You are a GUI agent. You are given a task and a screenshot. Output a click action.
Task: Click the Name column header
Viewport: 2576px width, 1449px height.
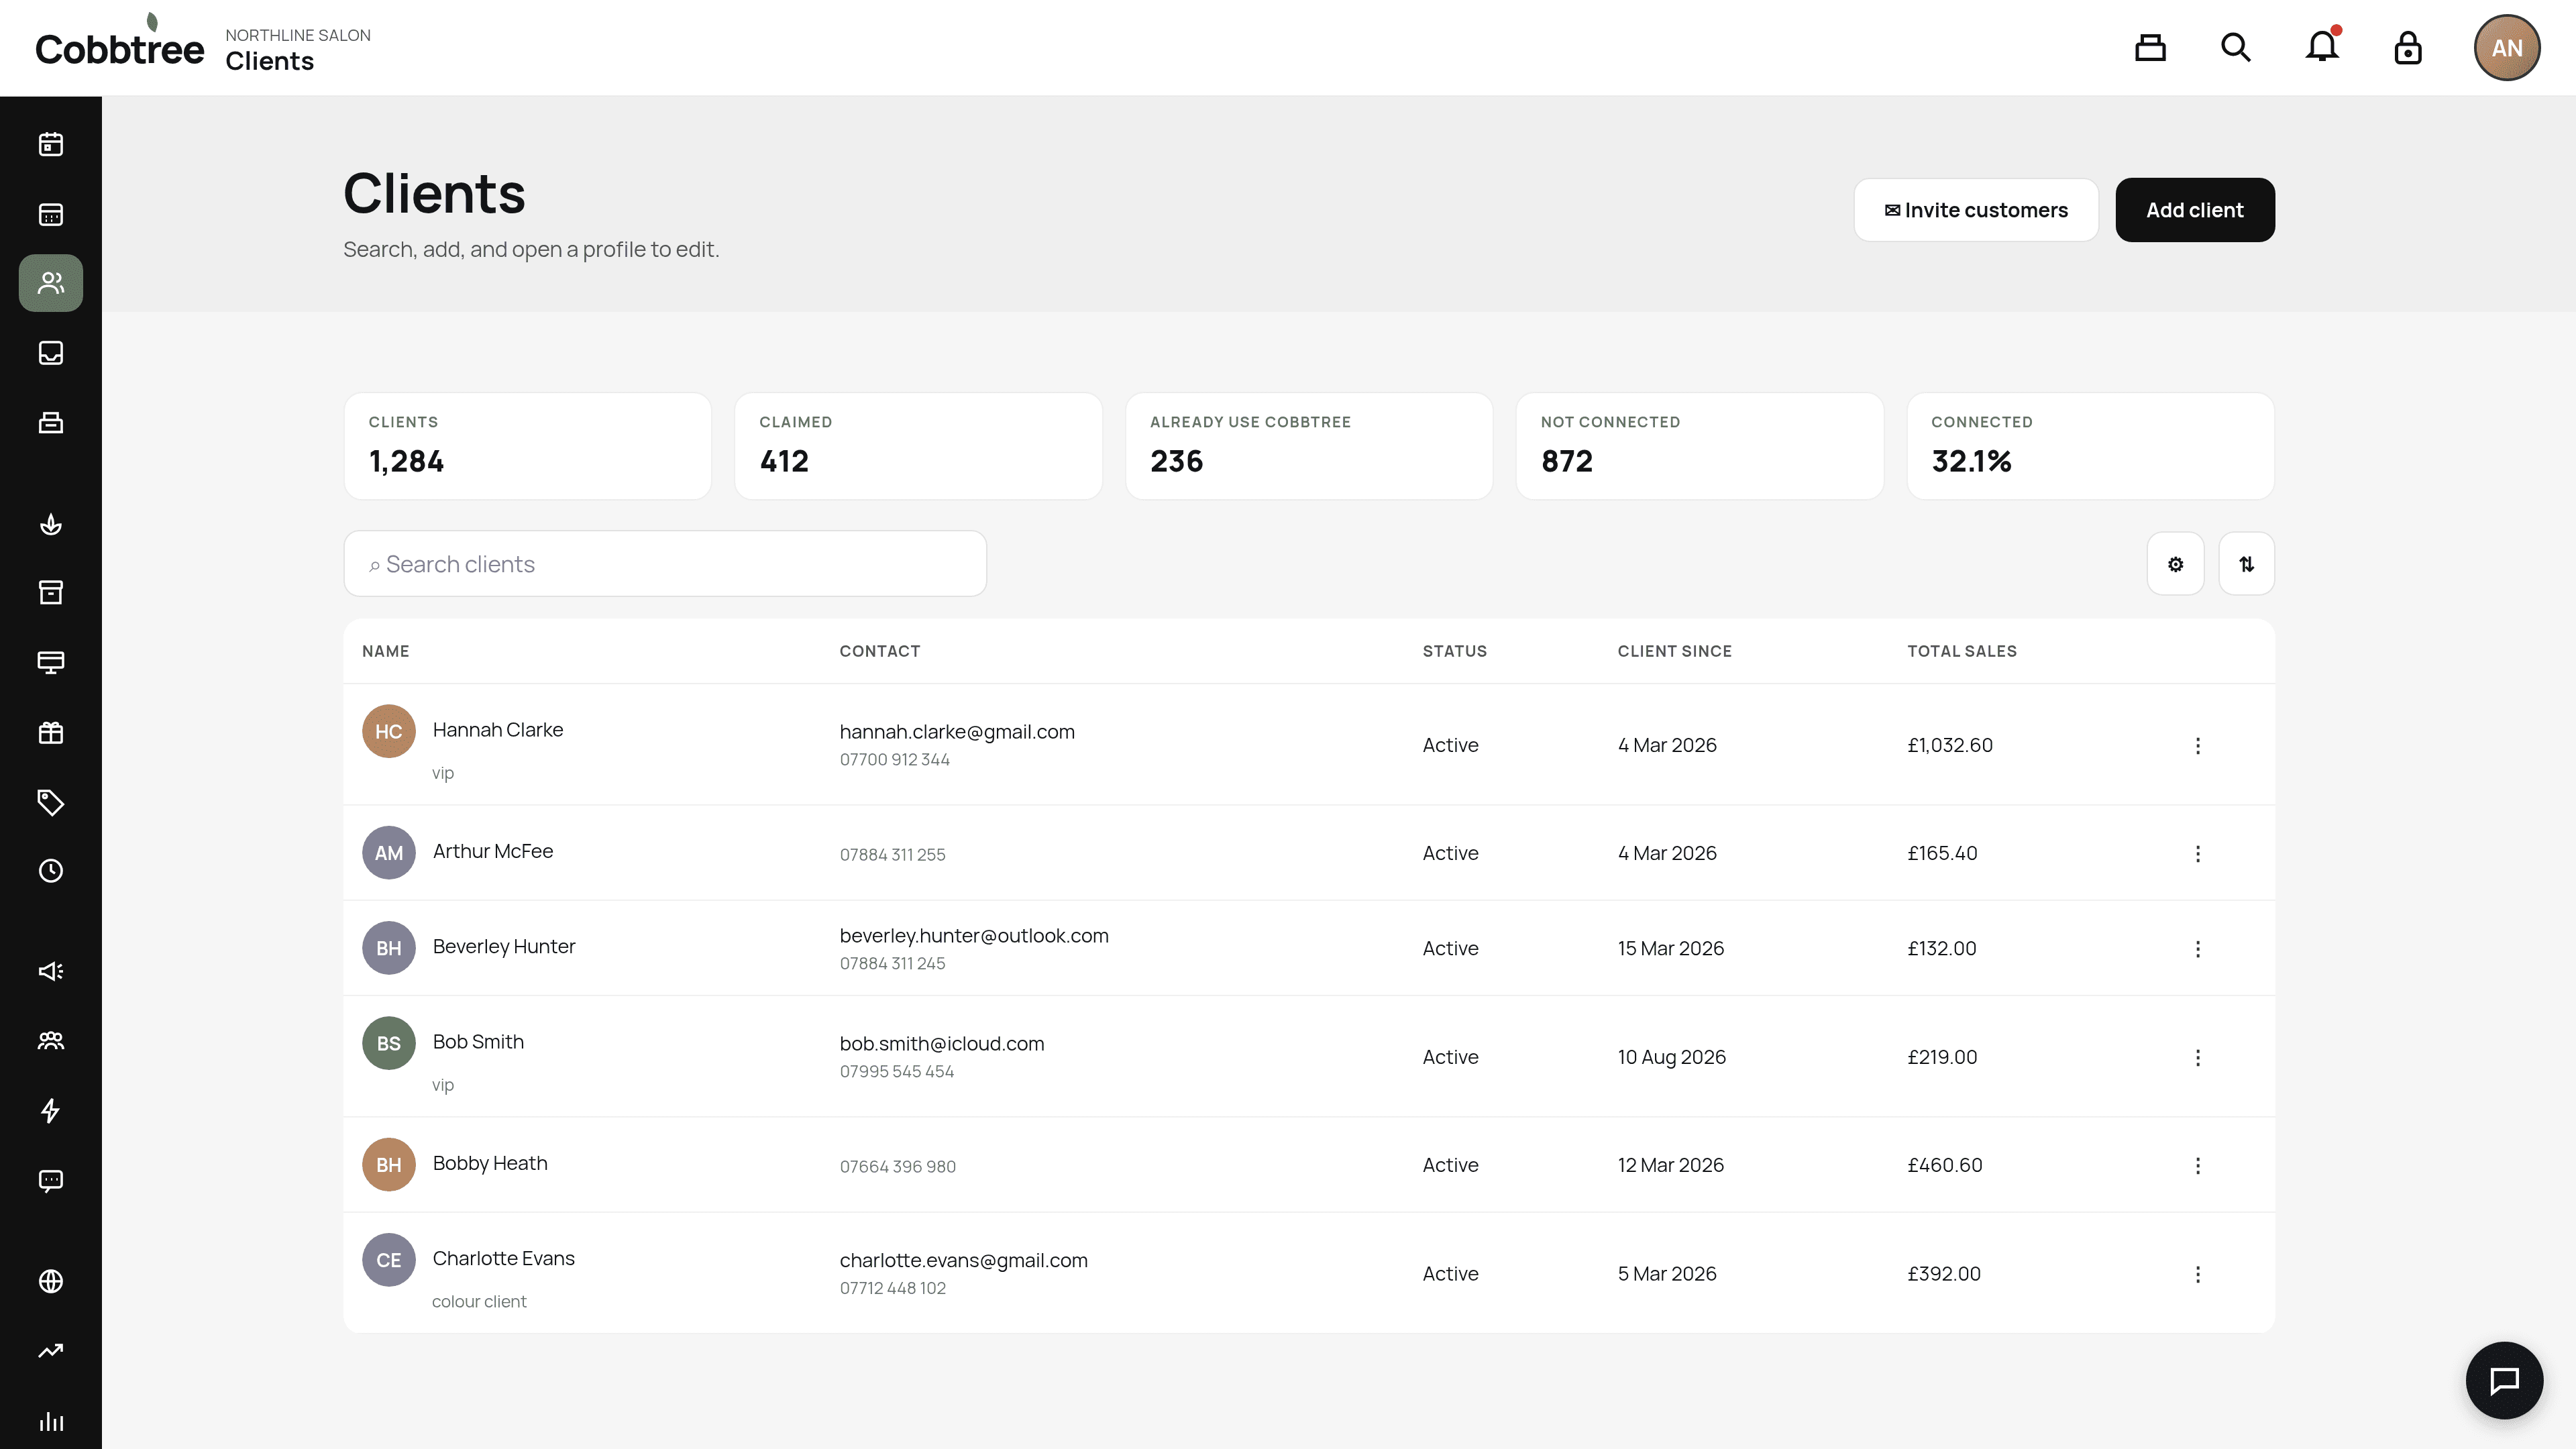(386, 651)
